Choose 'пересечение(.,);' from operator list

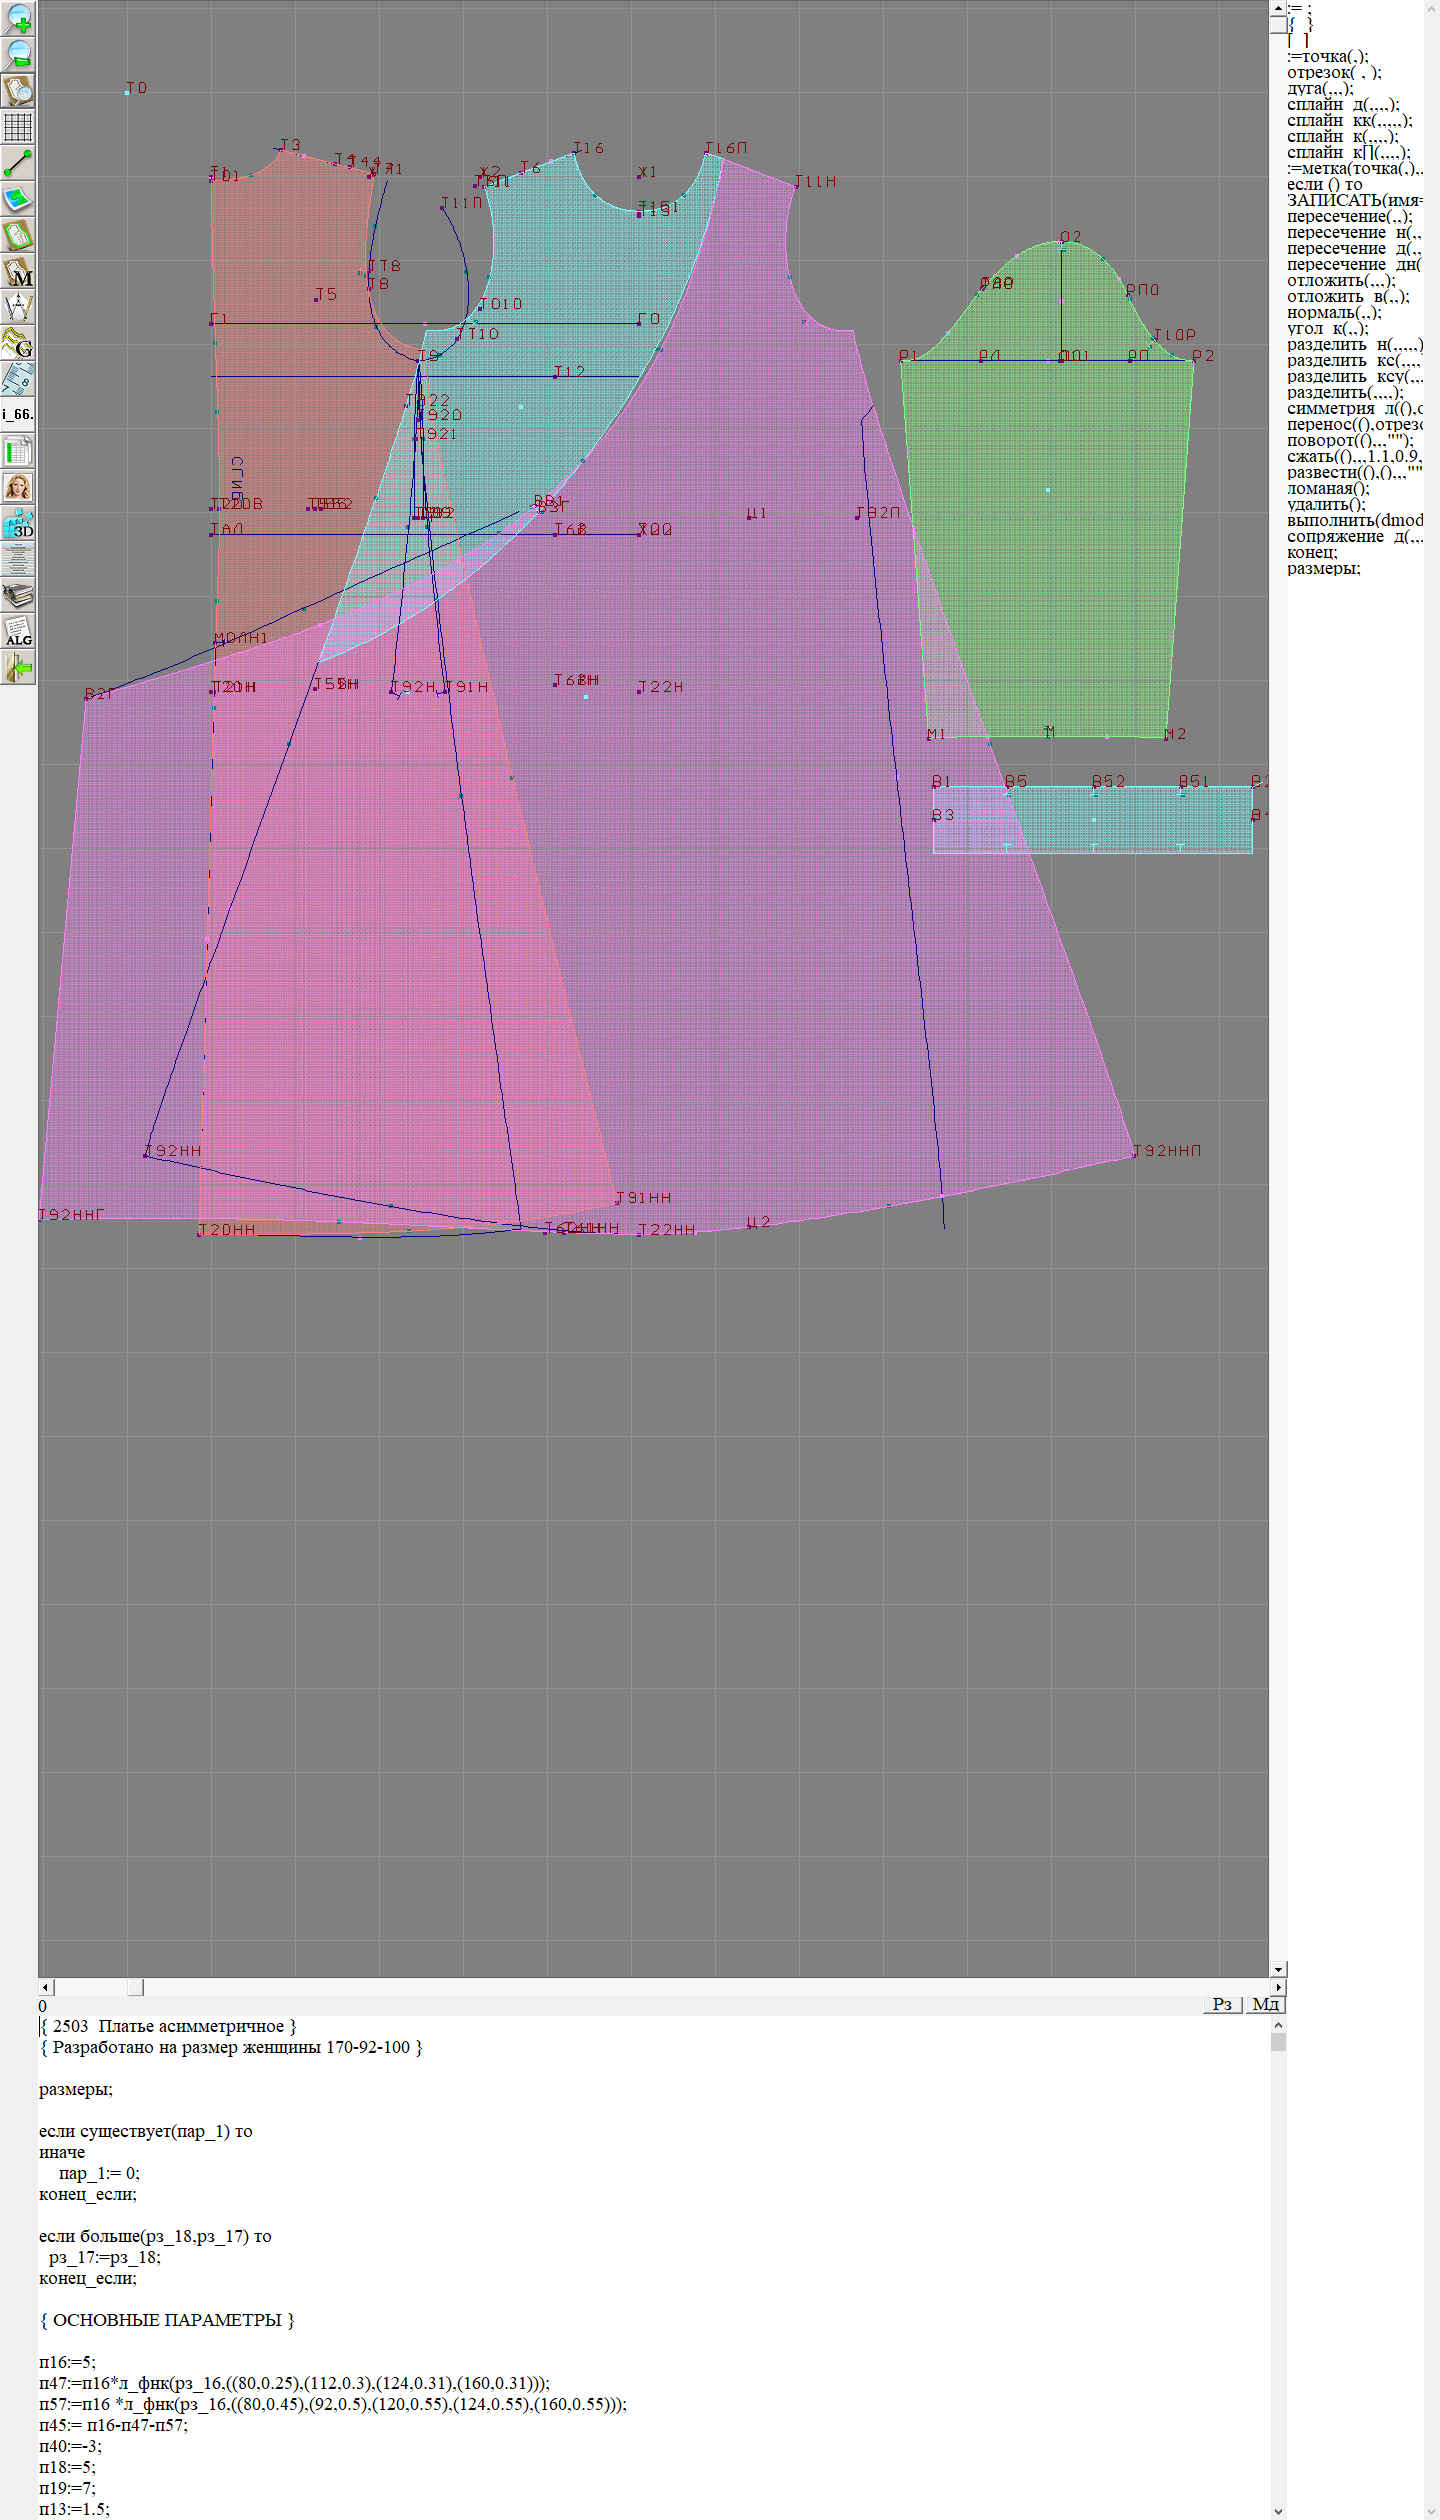coord(1349,217)
